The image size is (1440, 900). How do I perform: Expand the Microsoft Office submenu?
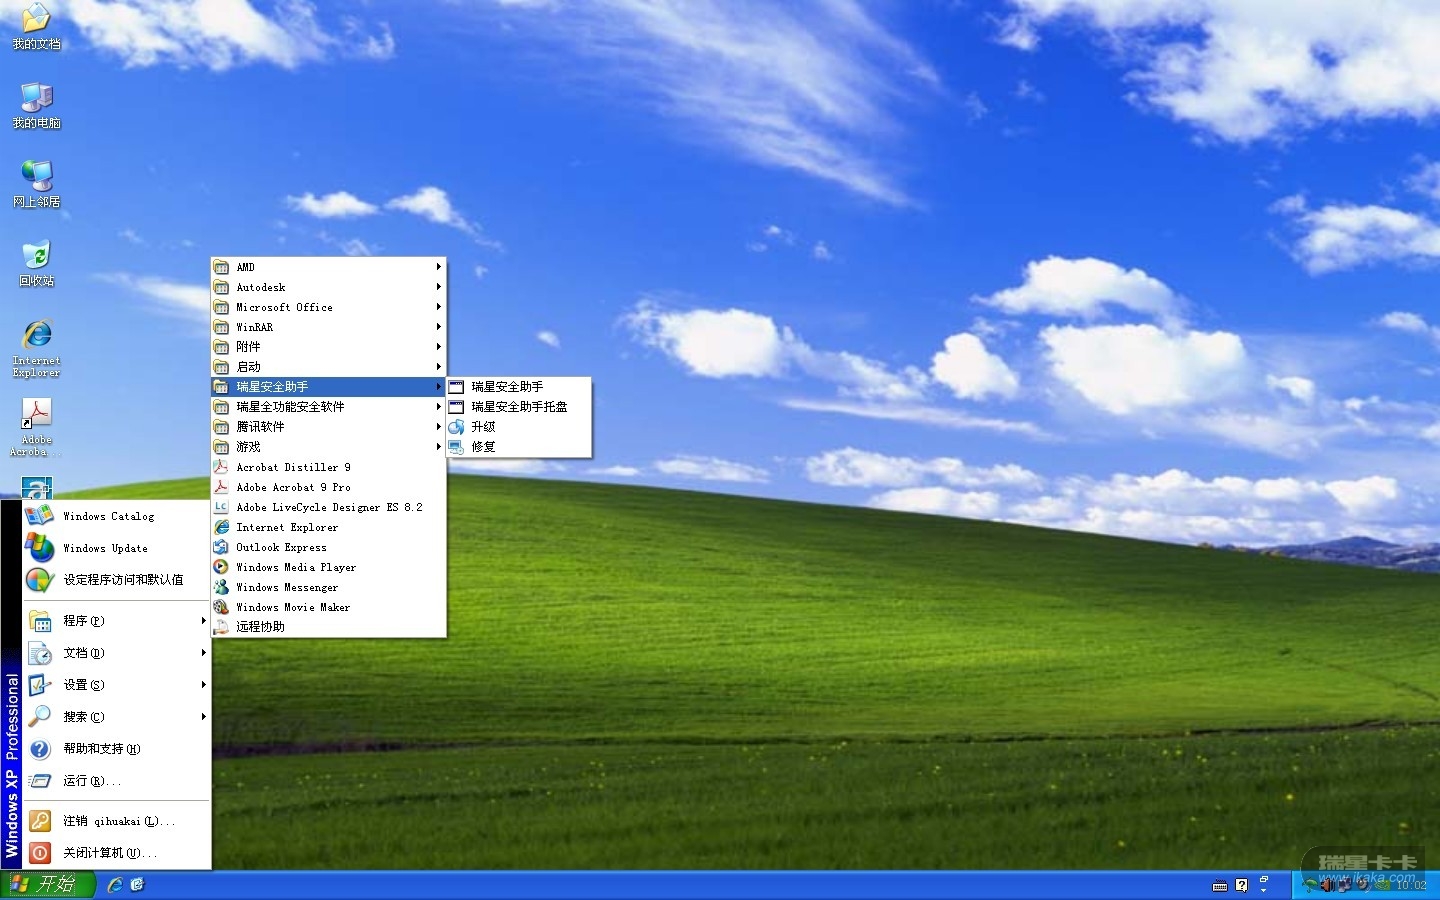click(x=284, y=307)
